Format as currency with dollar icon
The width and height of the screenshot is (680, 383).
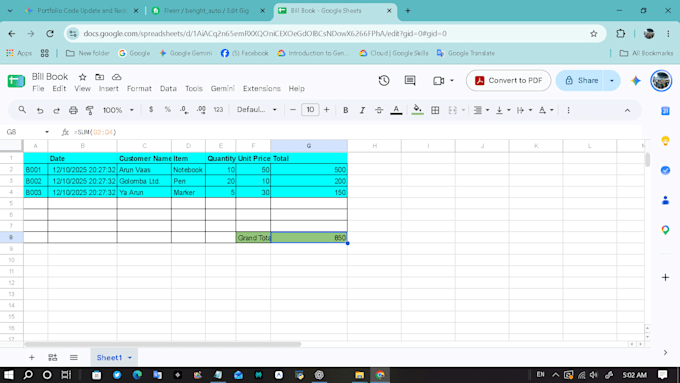(151, 110)
